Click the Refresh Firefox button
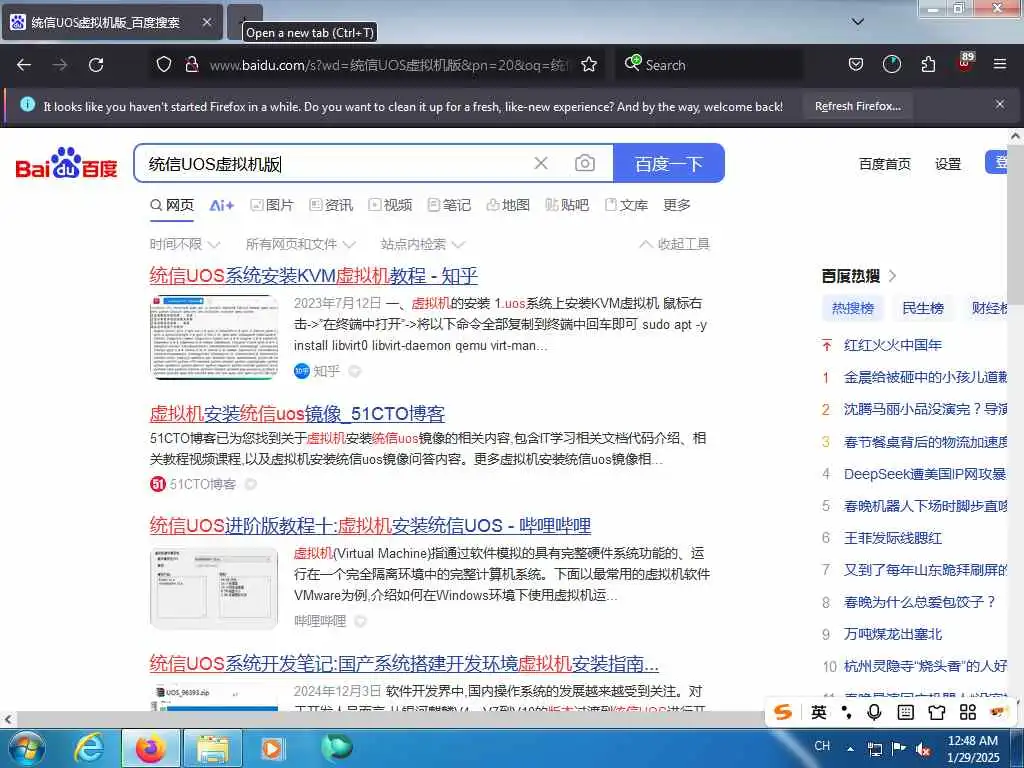The width and height of the screenshot is (1024, 768). (857, 106)
